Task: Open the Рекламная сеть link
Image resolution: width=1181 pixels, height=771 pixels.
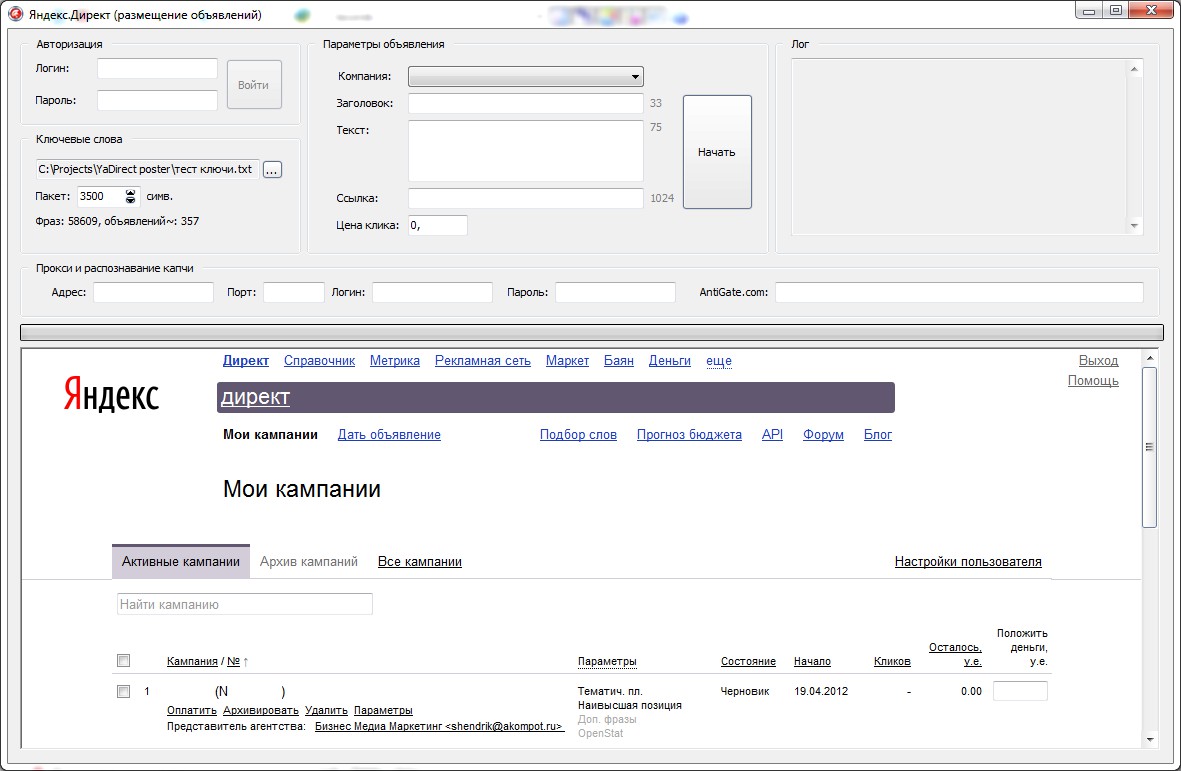Action: tap(483, 361)
